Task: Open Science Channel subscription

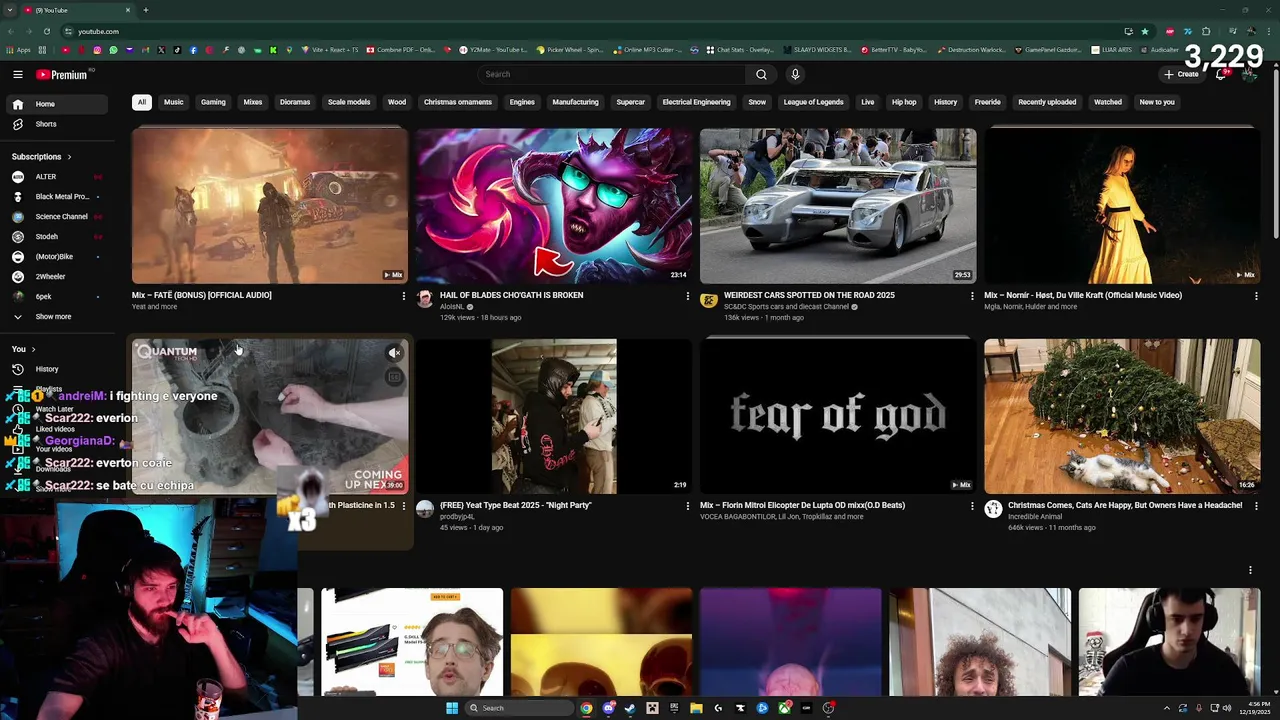Action: (55, 217)
